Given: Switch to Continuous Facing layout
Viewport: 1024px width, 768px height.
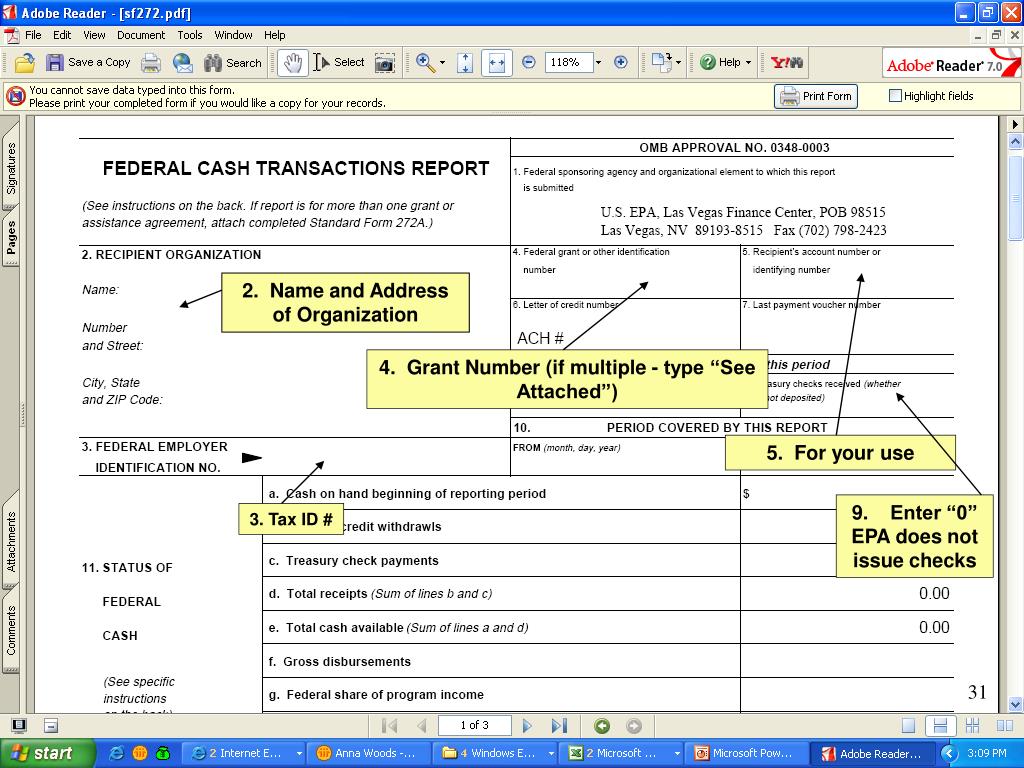Looking at the screenshot, I should pyautogui.click(x=972, y=726).
